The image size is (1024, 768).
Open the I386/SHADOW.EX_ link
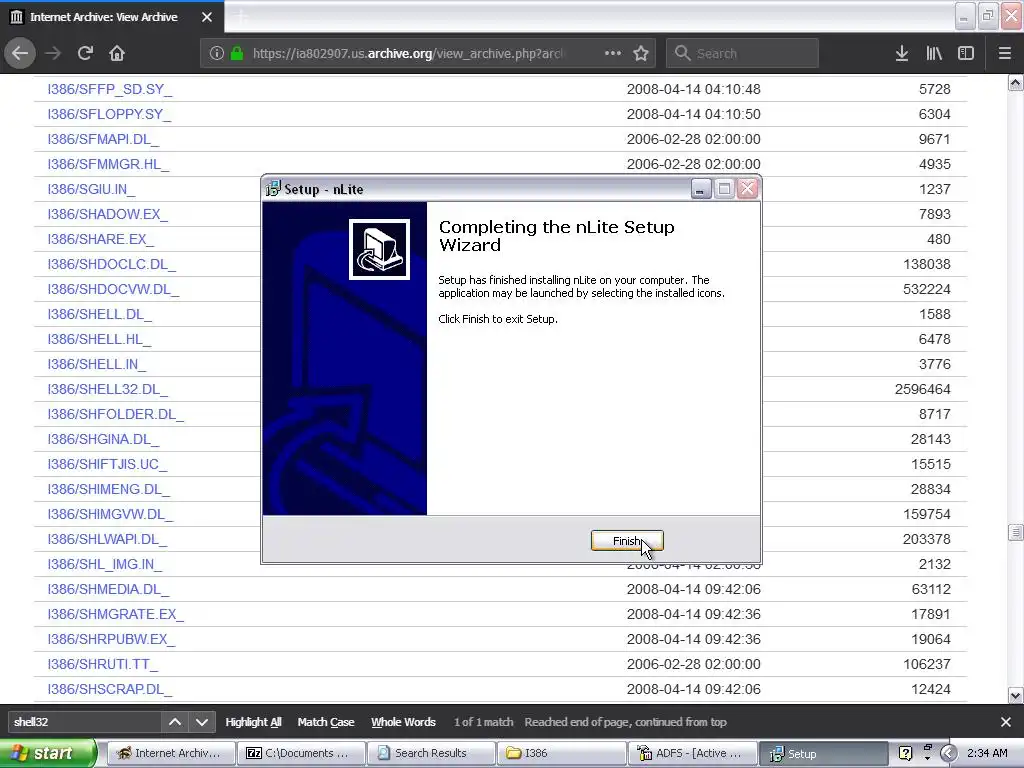click(x=107, y=214)
